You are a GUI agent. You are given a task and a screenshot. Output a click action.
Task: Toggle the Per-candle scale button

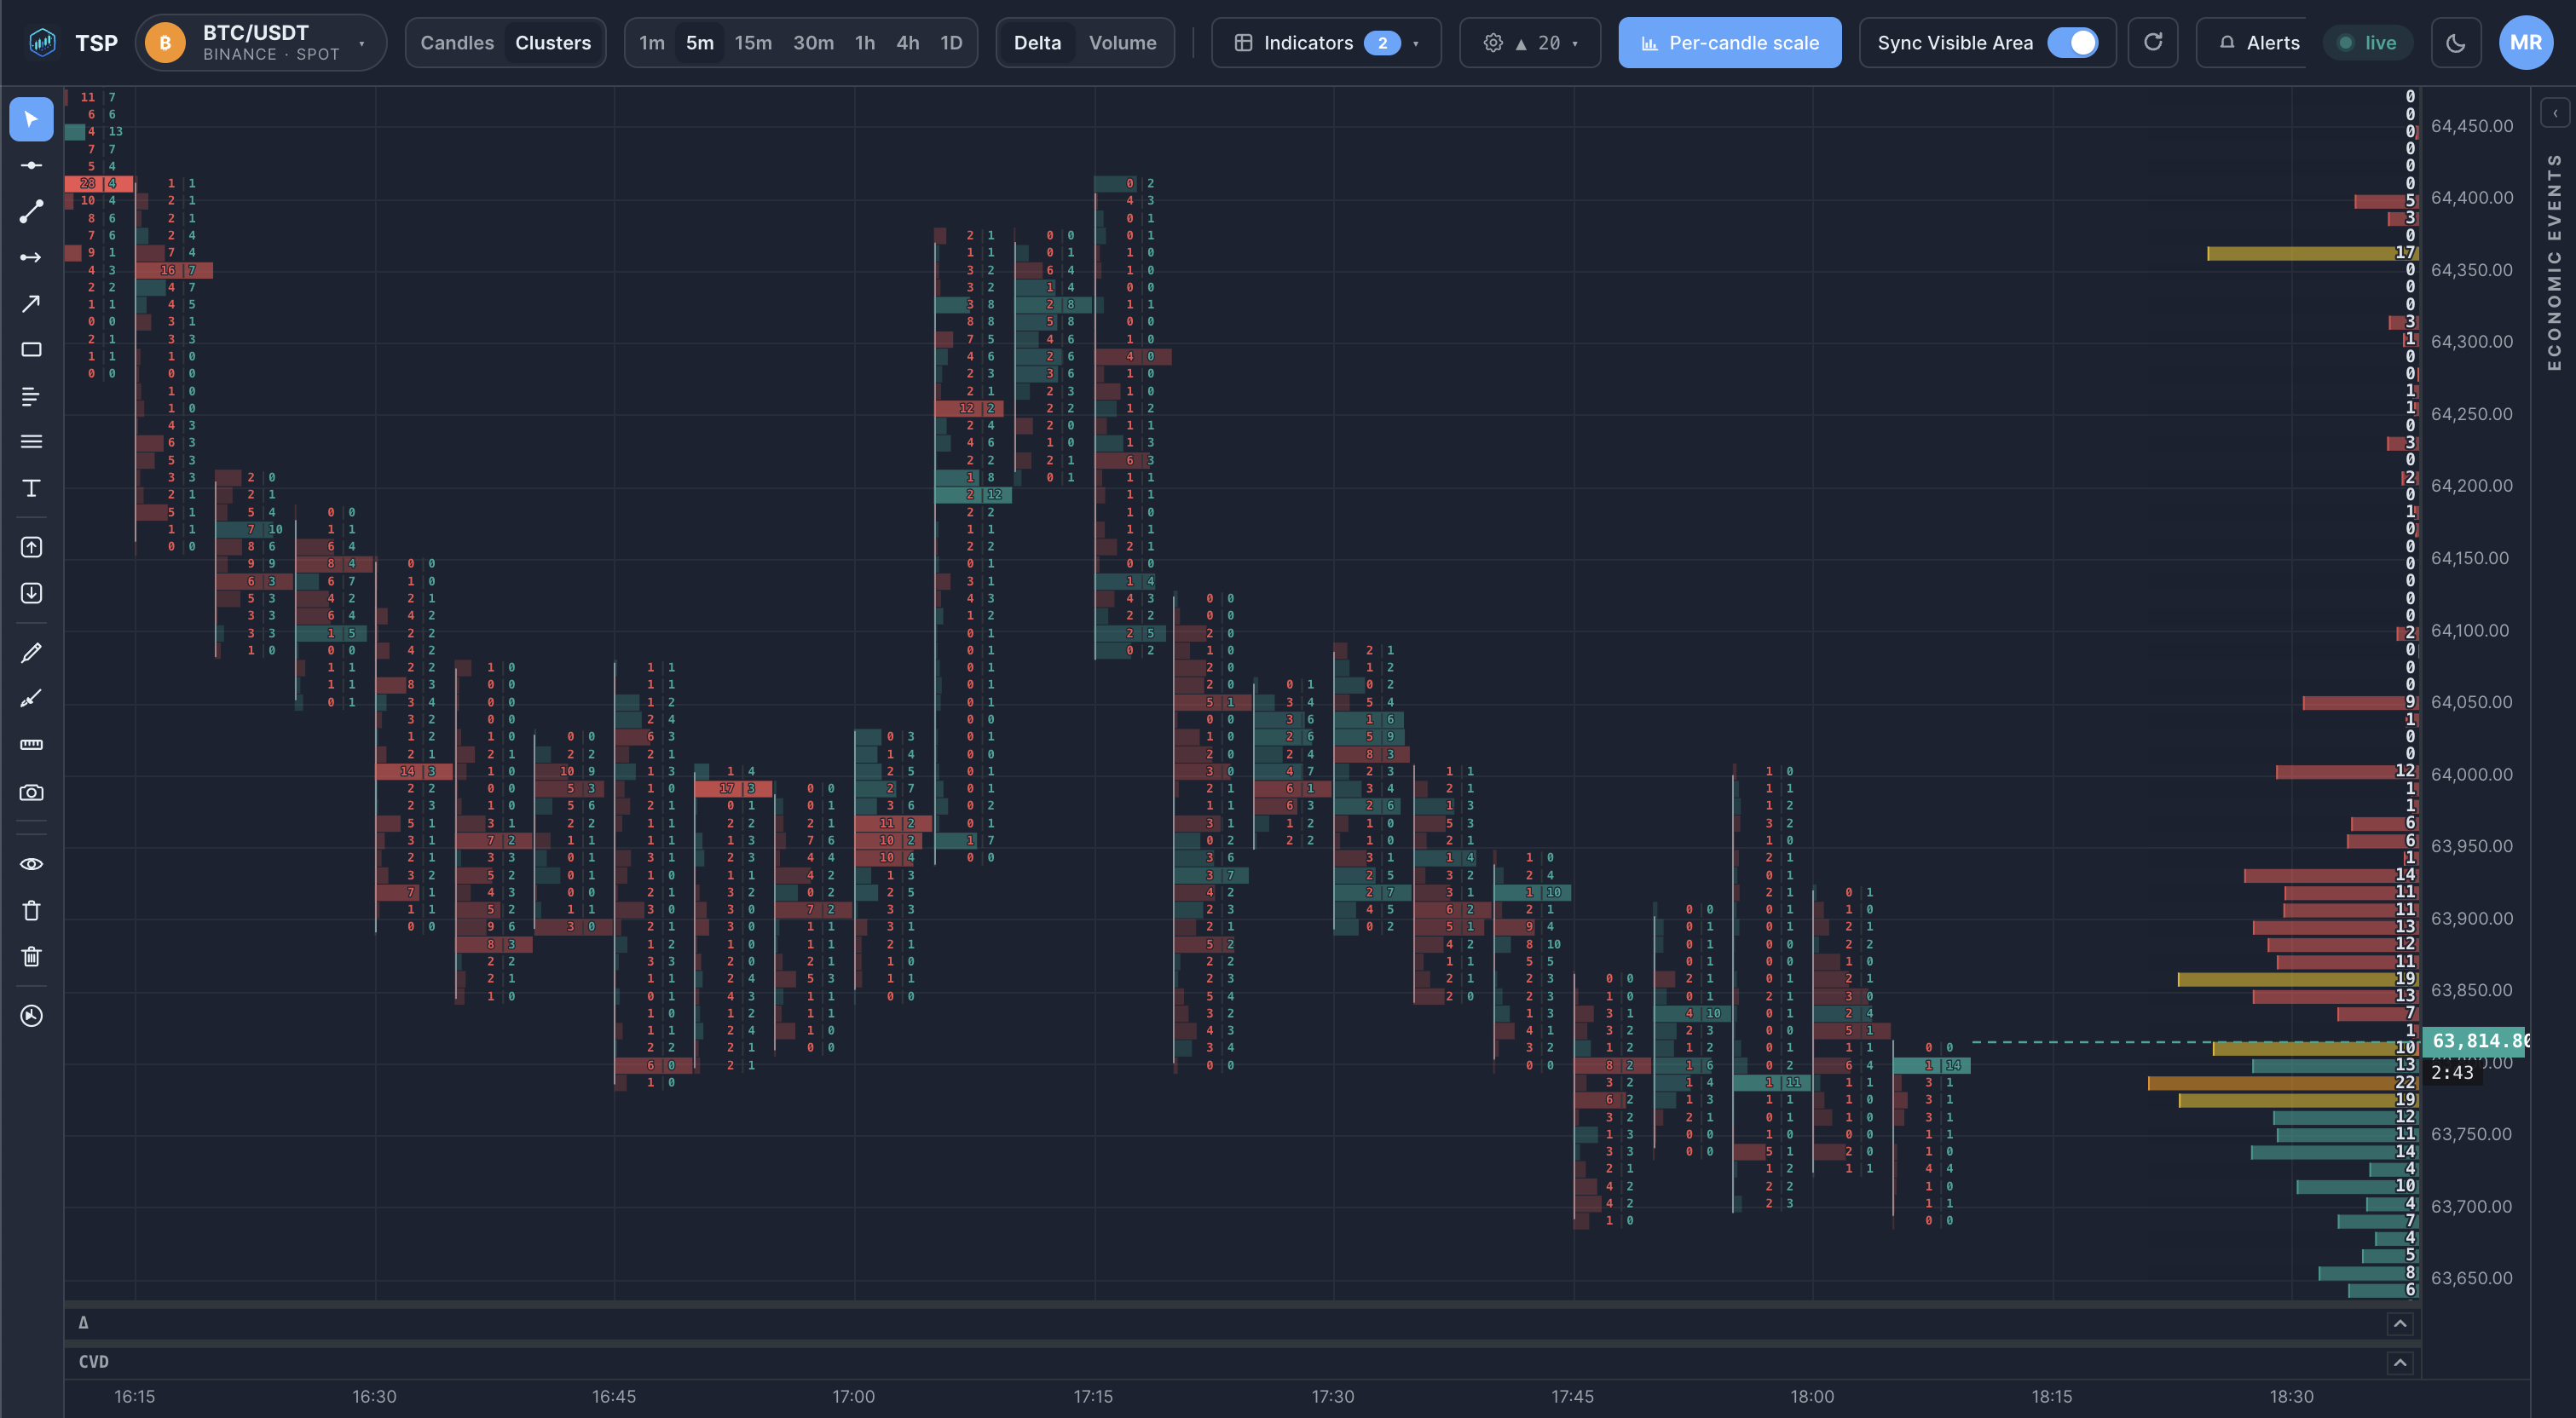1729,43
